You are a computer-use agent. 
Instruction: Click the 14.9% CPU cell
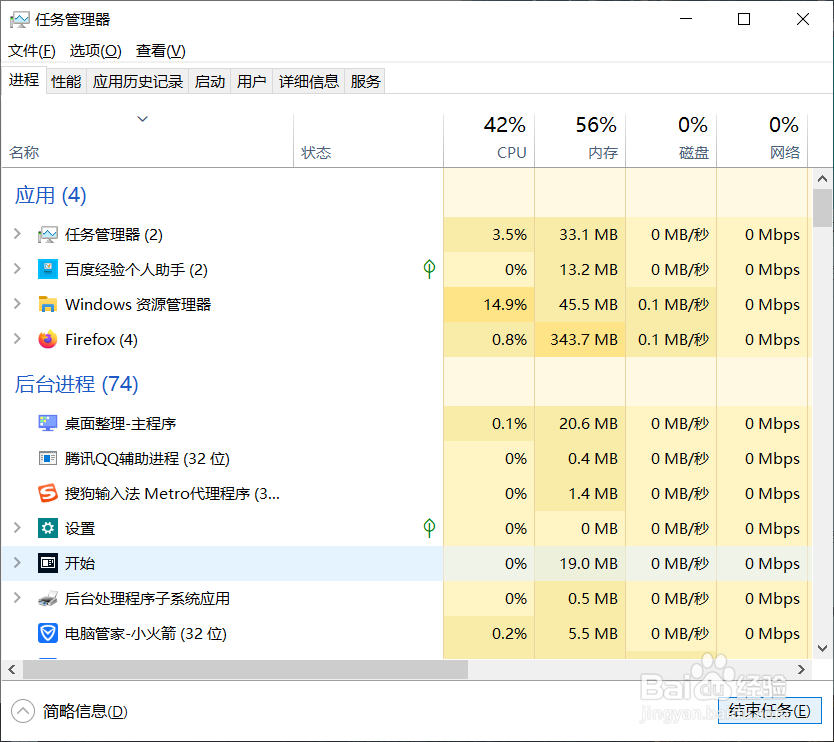tap(489, 304)
